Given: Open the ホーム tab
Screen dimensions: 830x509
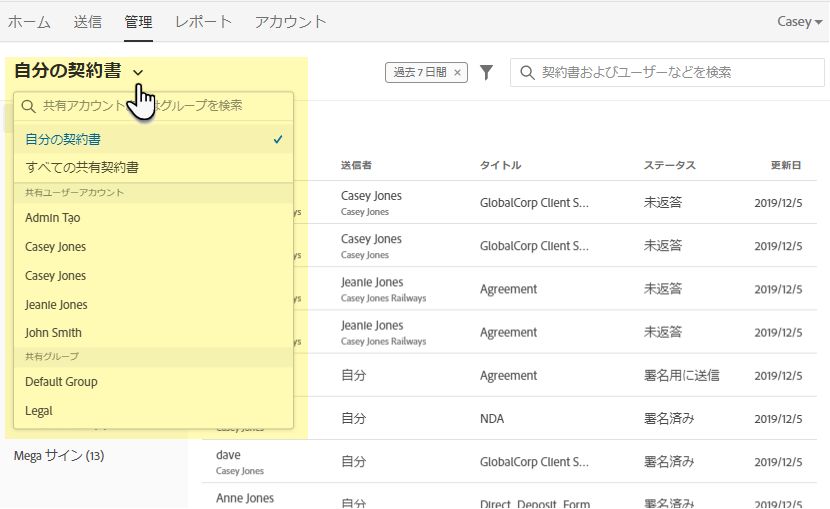Looking at the screenshot, I should [29, 22].
